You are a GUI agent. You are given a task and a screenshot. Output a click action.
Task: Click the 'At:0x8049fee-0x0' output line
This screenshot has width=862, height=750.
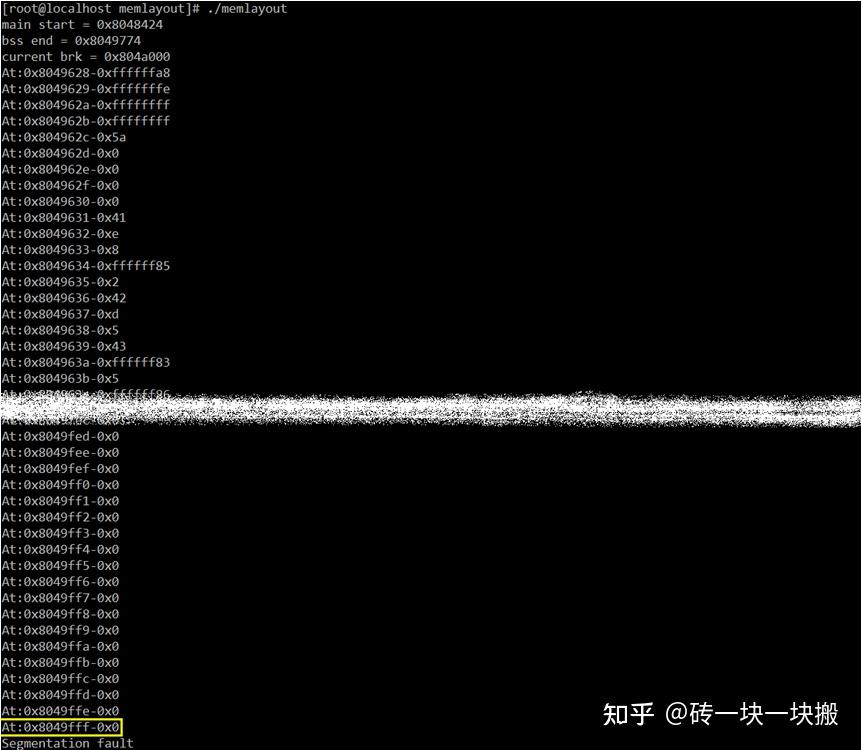[x=60, y=453]
